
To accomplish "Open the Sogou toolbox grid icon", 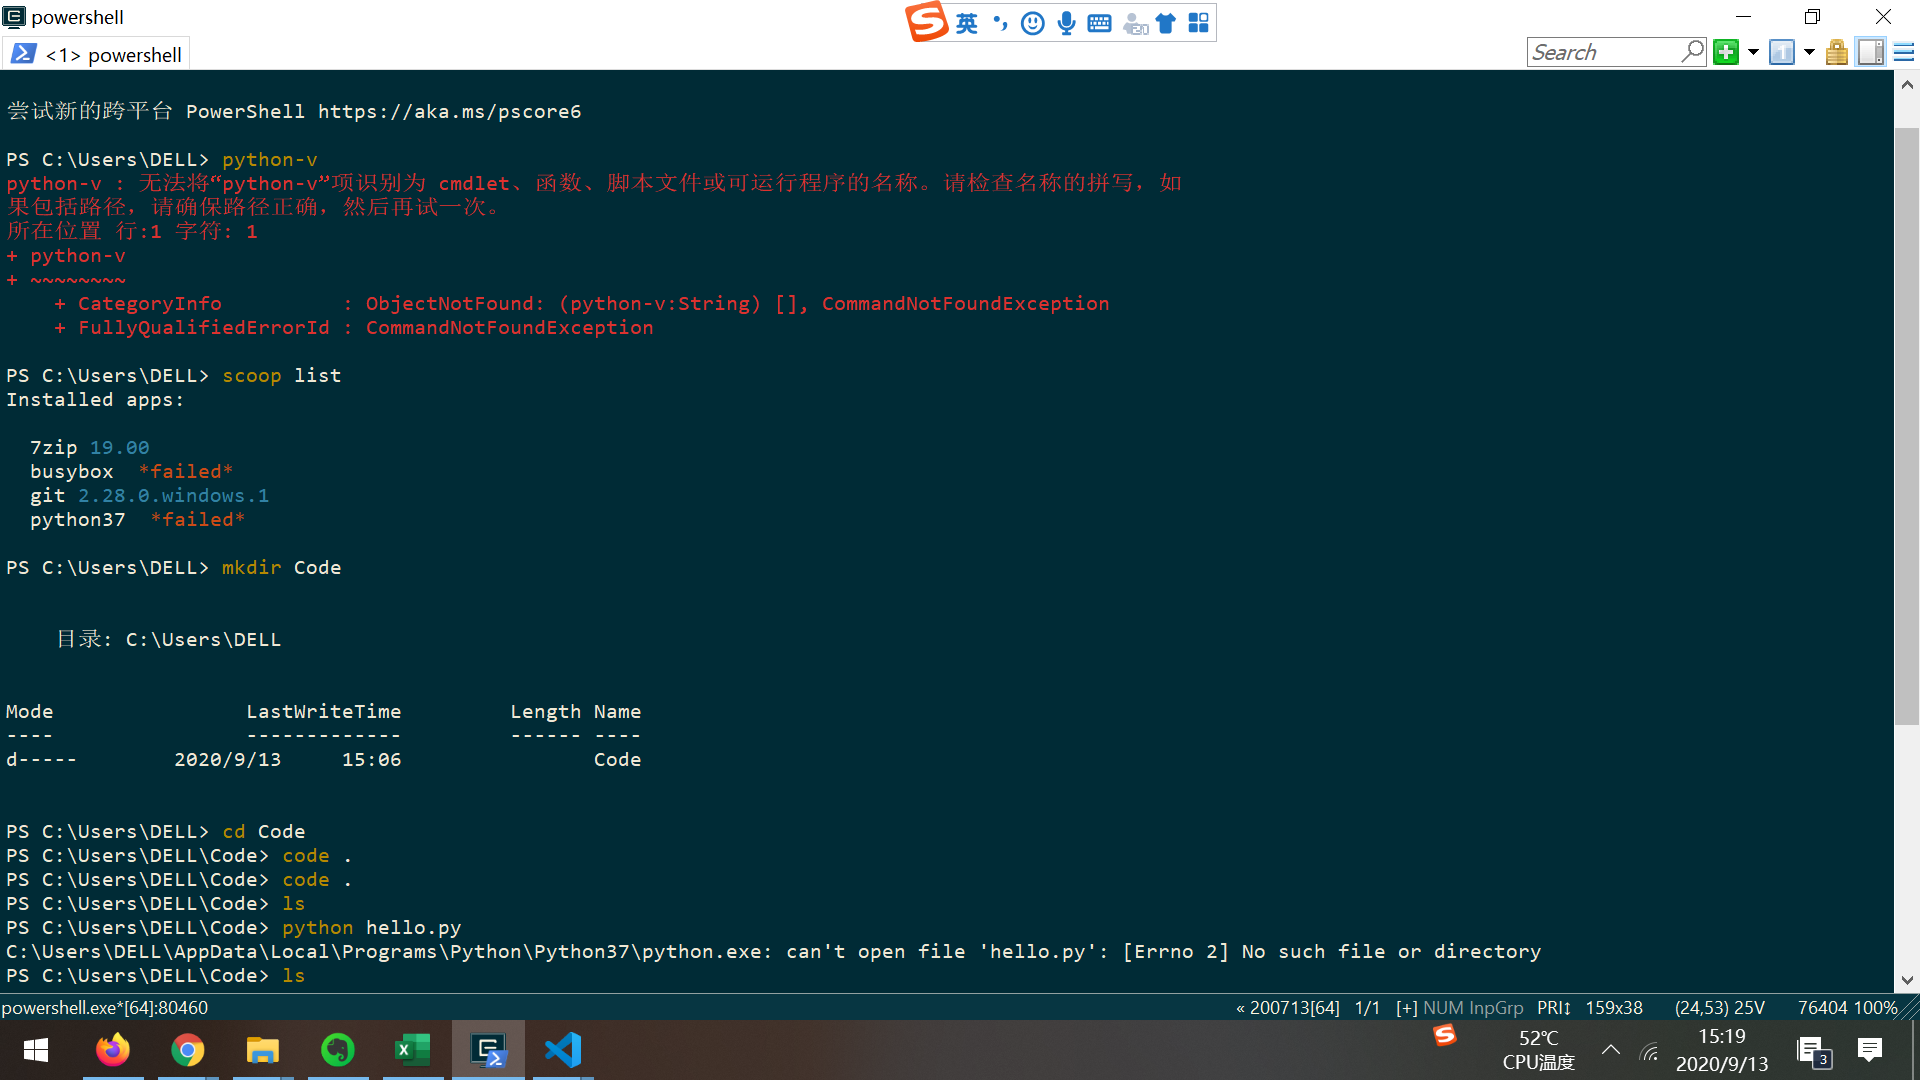I will 1198,23.
